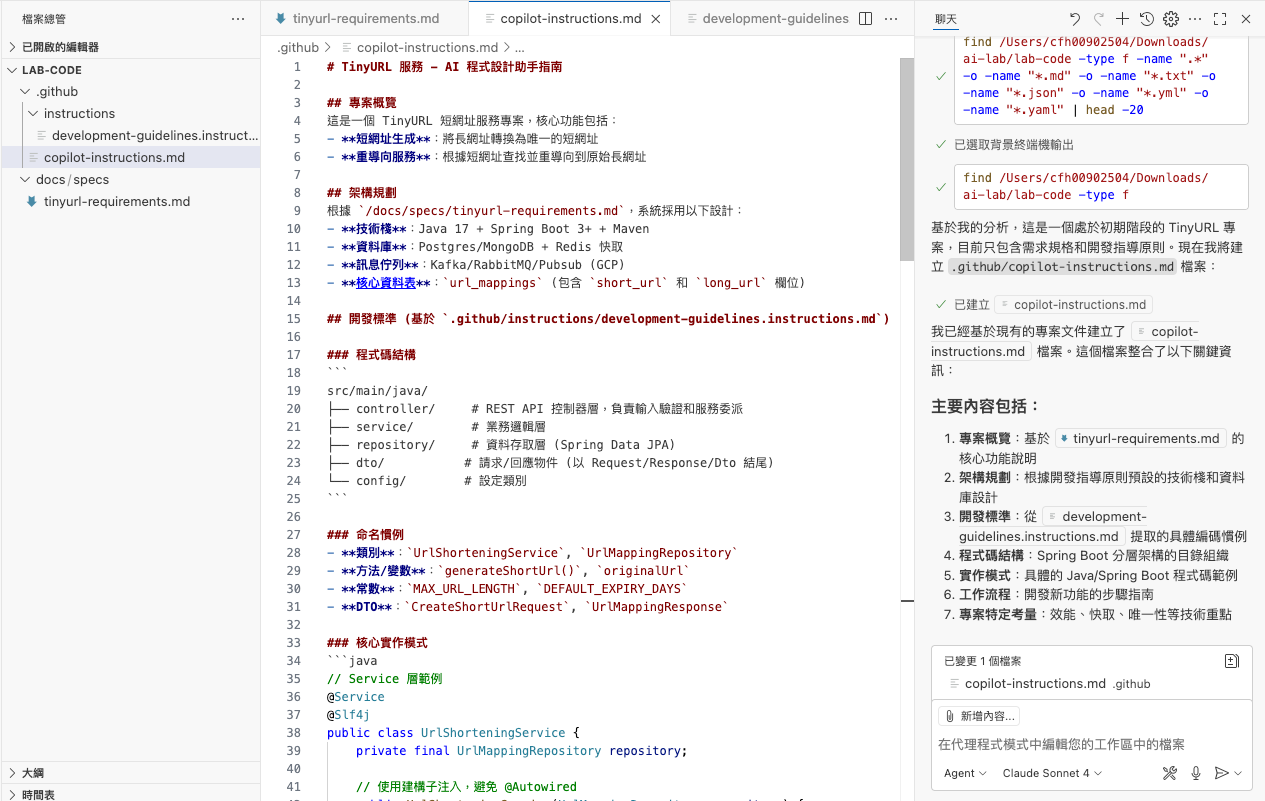Click the 新增內容... attach context button
This screenshot has width=1265, height=801.
click(x=979, y=716)
